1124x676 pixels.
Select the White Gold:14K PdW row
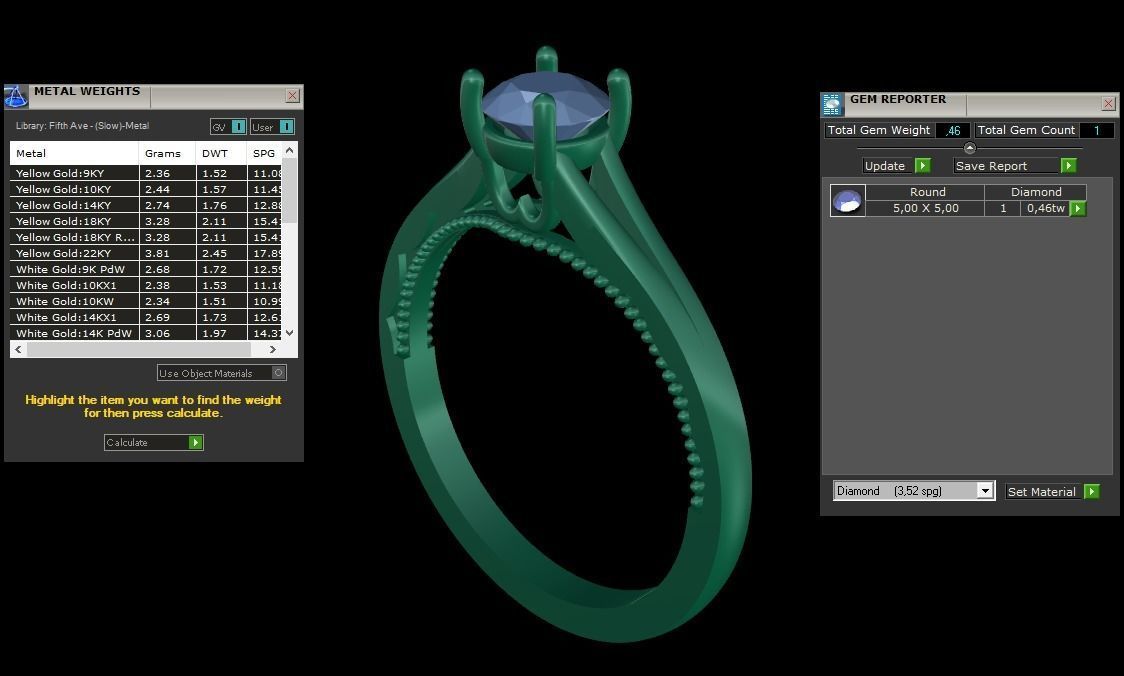tap(146, 333)
